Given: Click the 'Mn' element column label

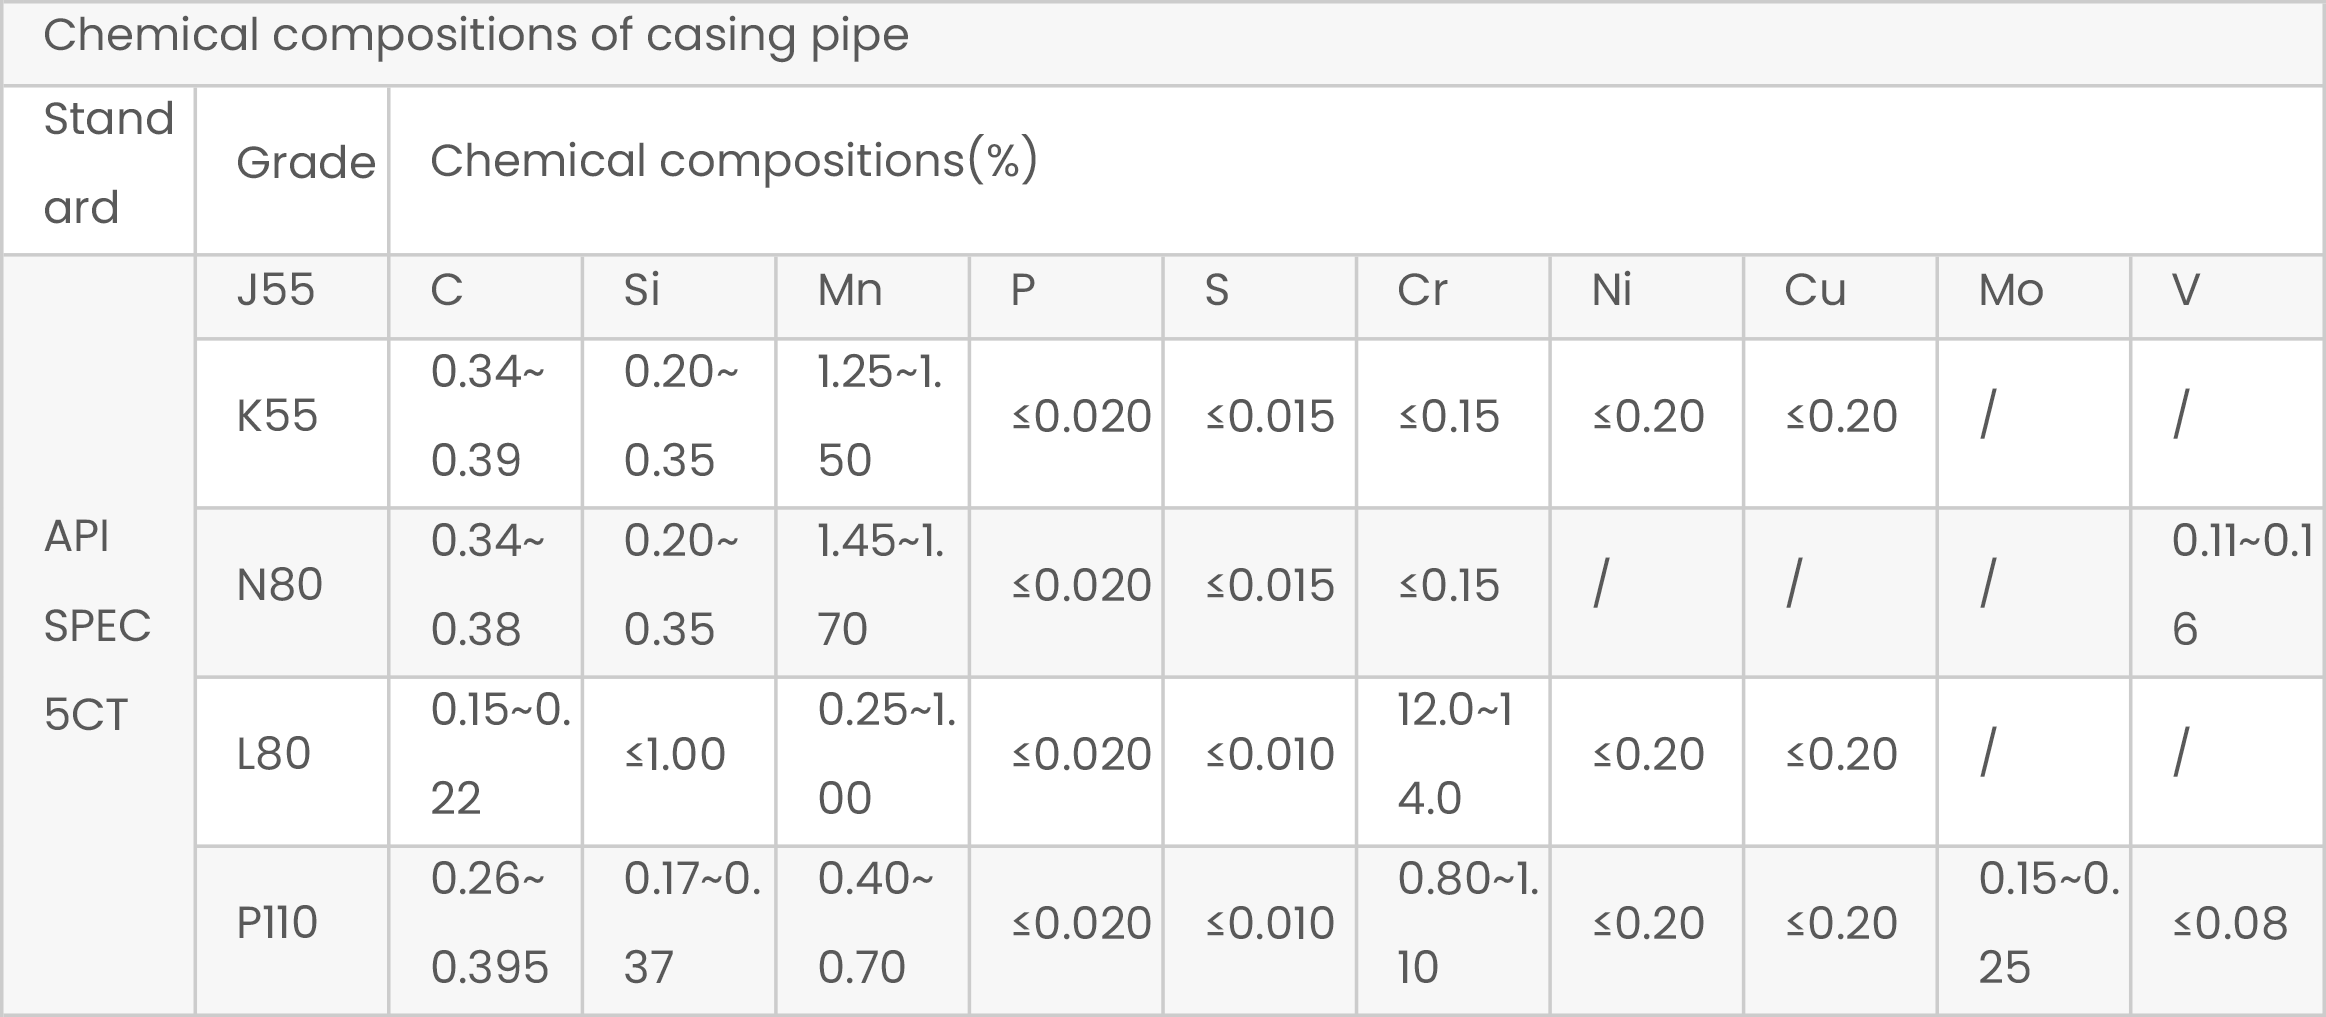Looking at the screenshot, I should (849, 290).
